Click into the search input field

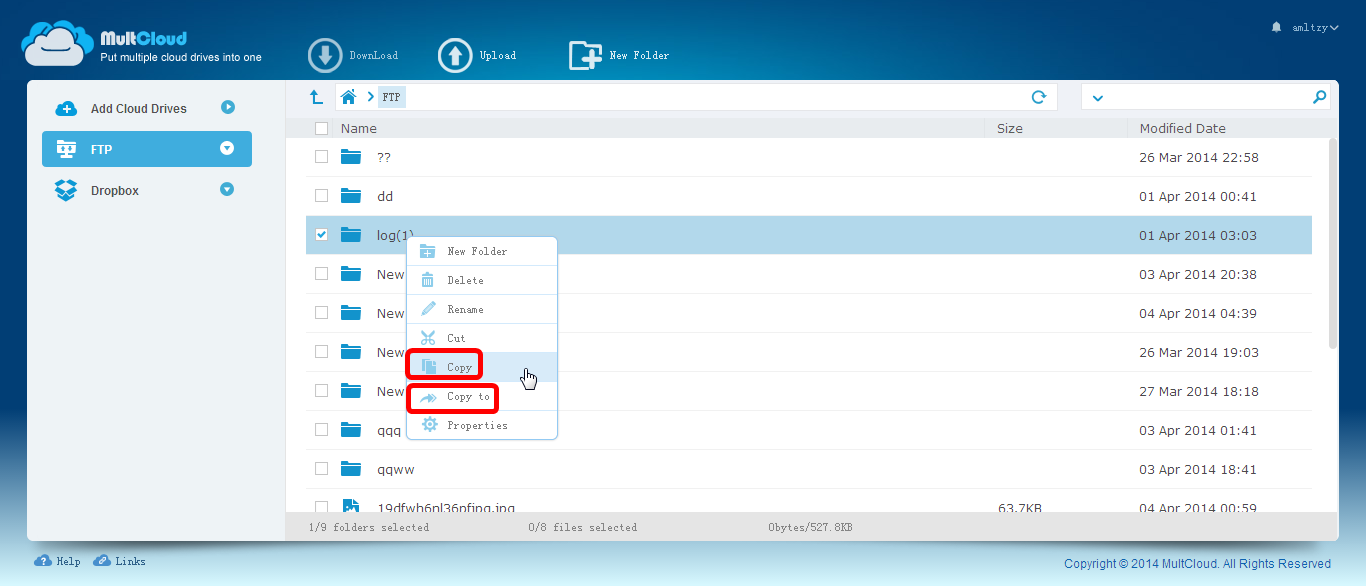[x=1208, y=97]
